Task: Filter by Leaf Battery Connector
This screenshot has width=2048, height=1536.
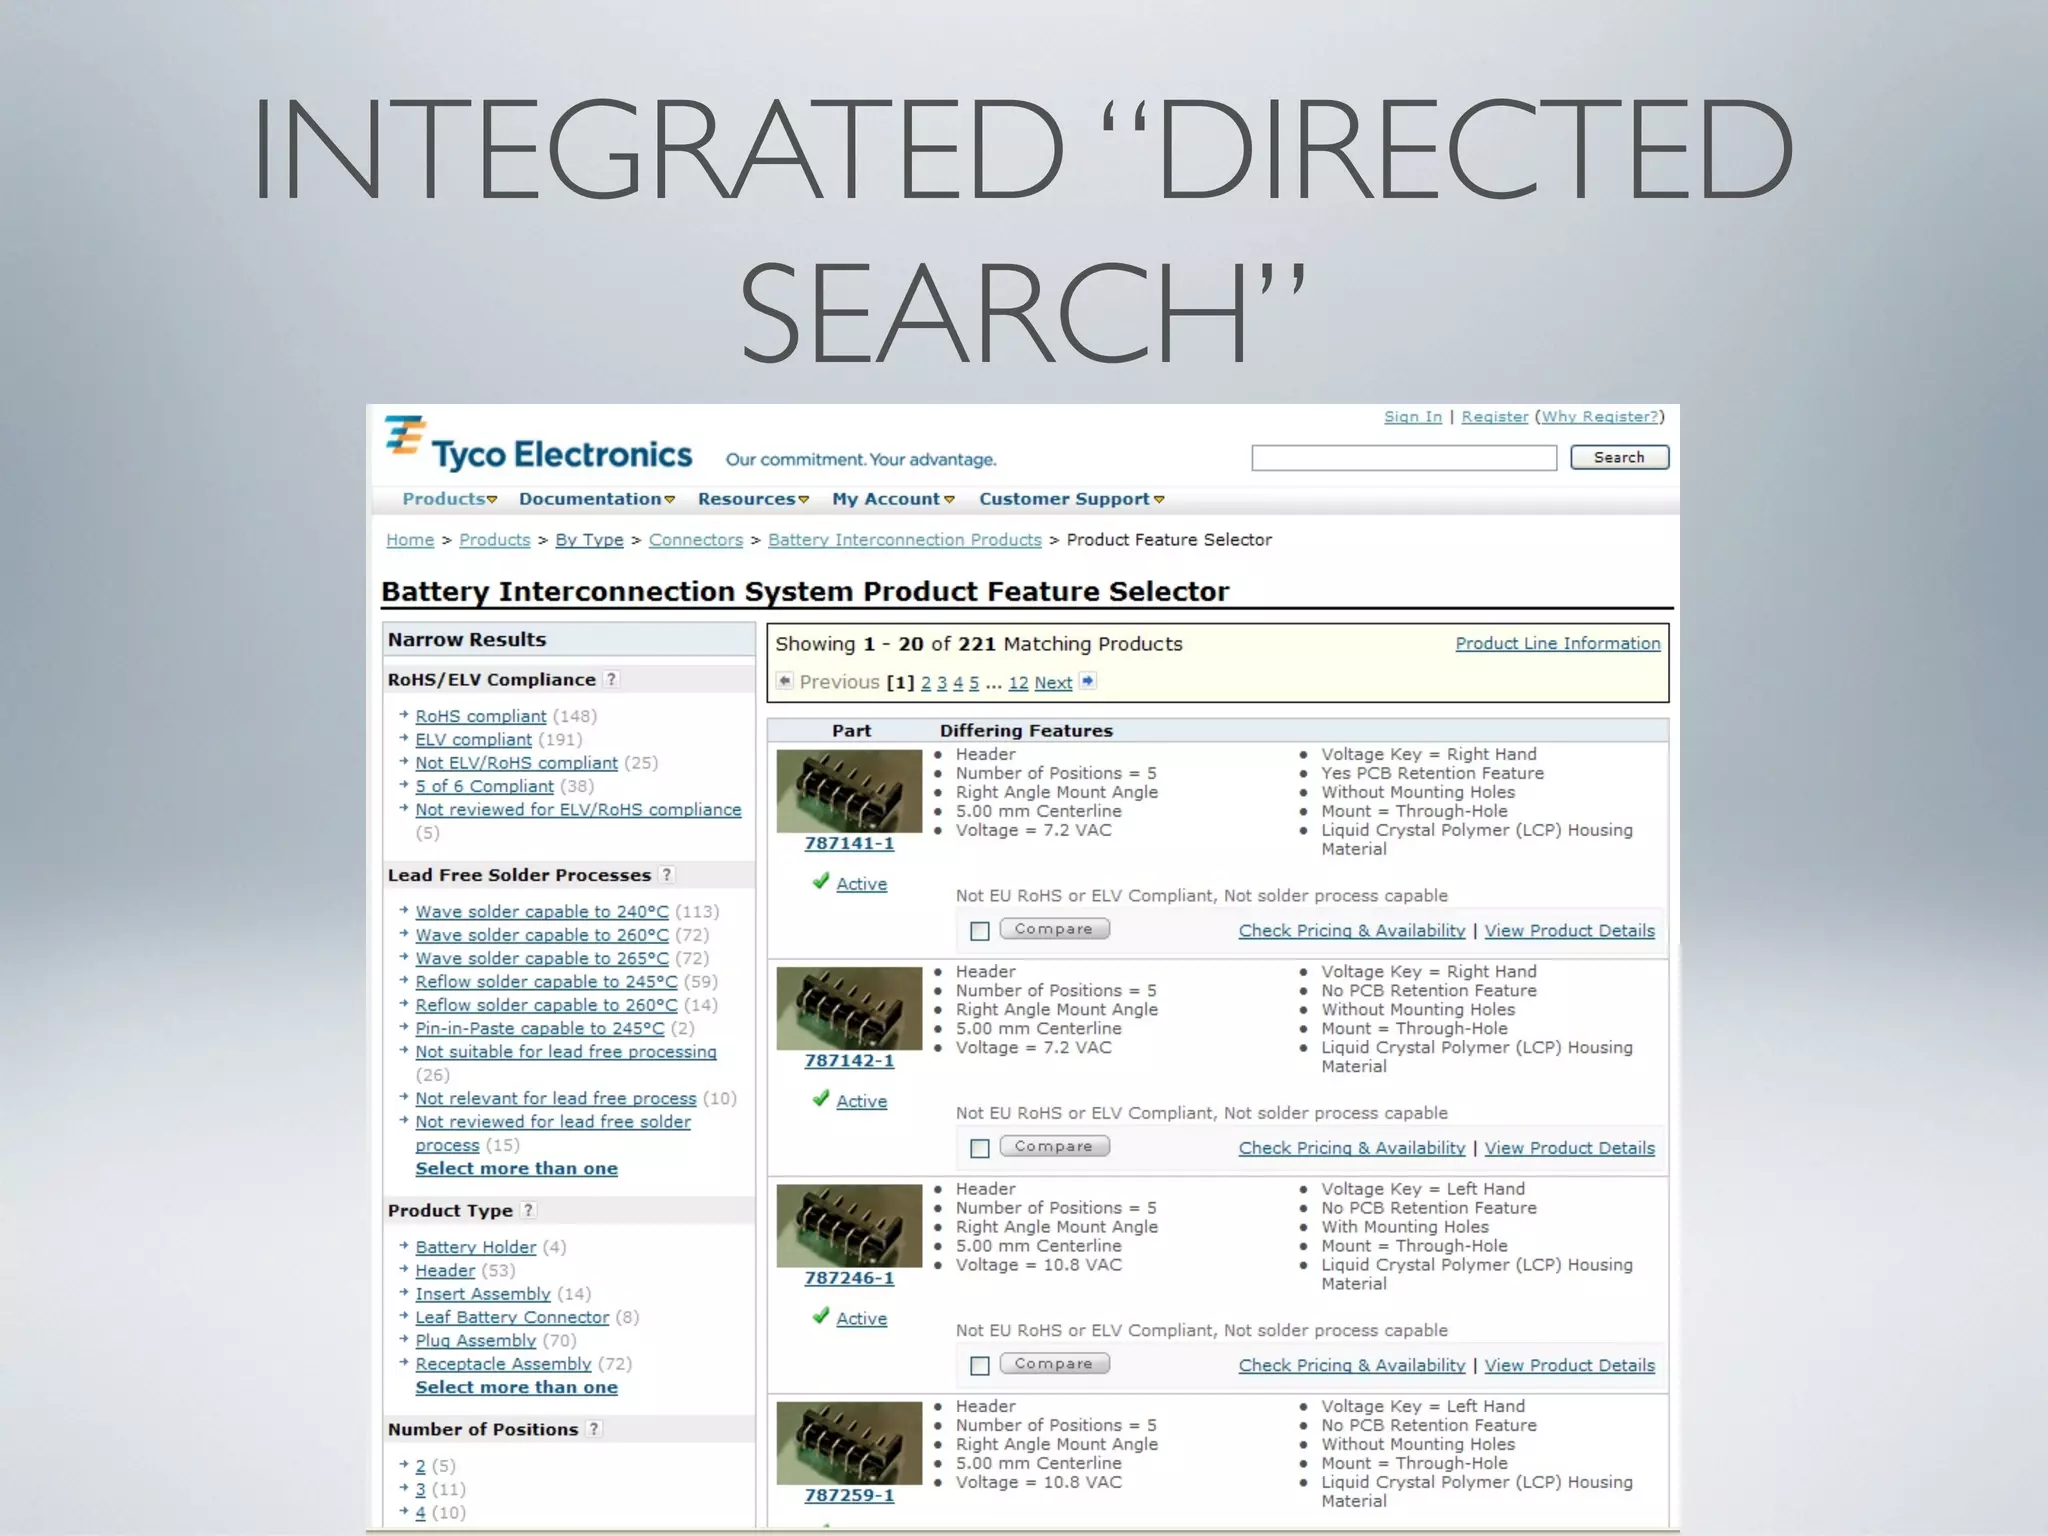Action: 512,1317
